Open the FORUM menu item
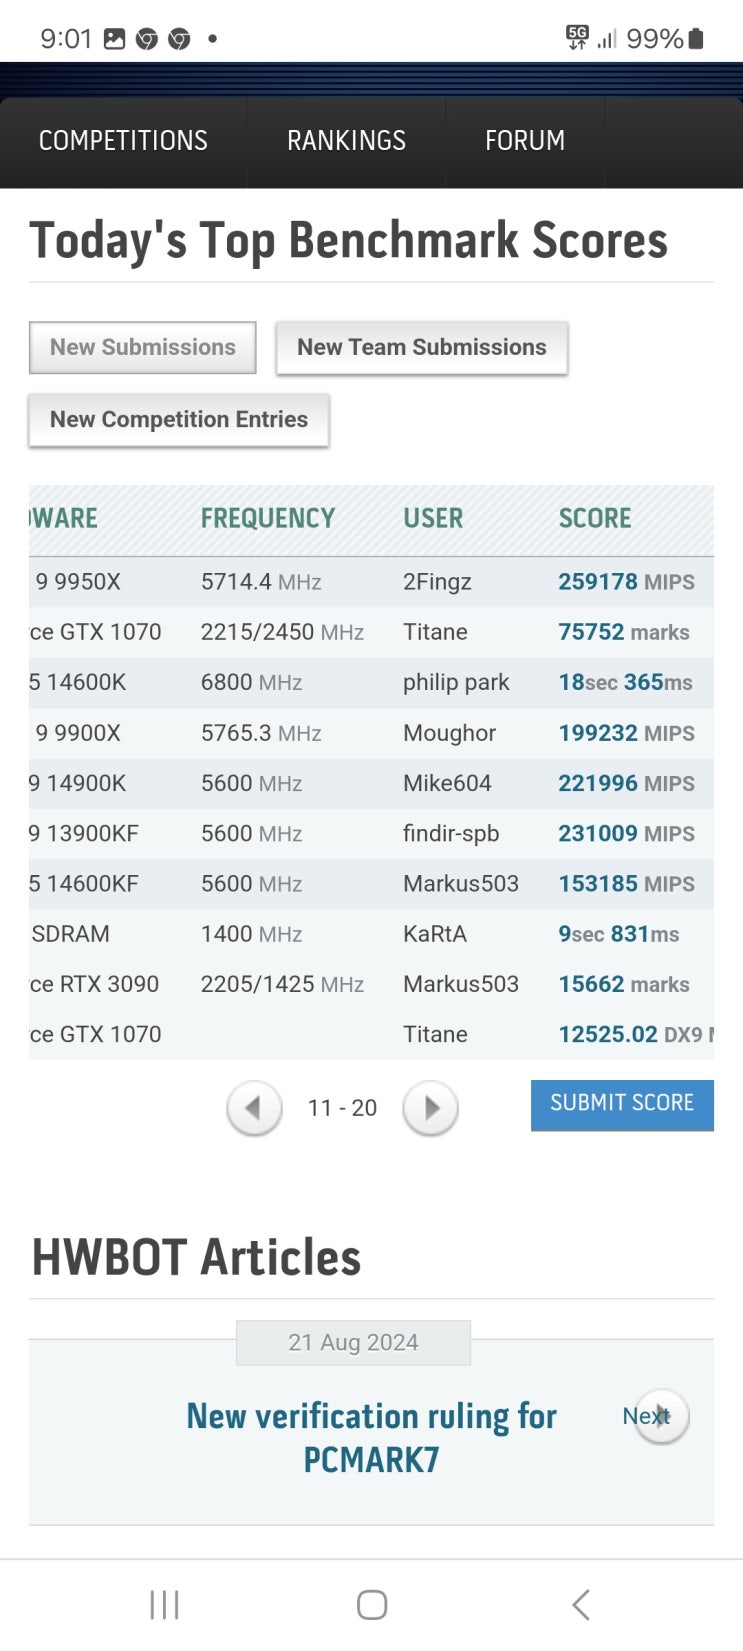The image size is (743, 1651). (x=525, y=141)
